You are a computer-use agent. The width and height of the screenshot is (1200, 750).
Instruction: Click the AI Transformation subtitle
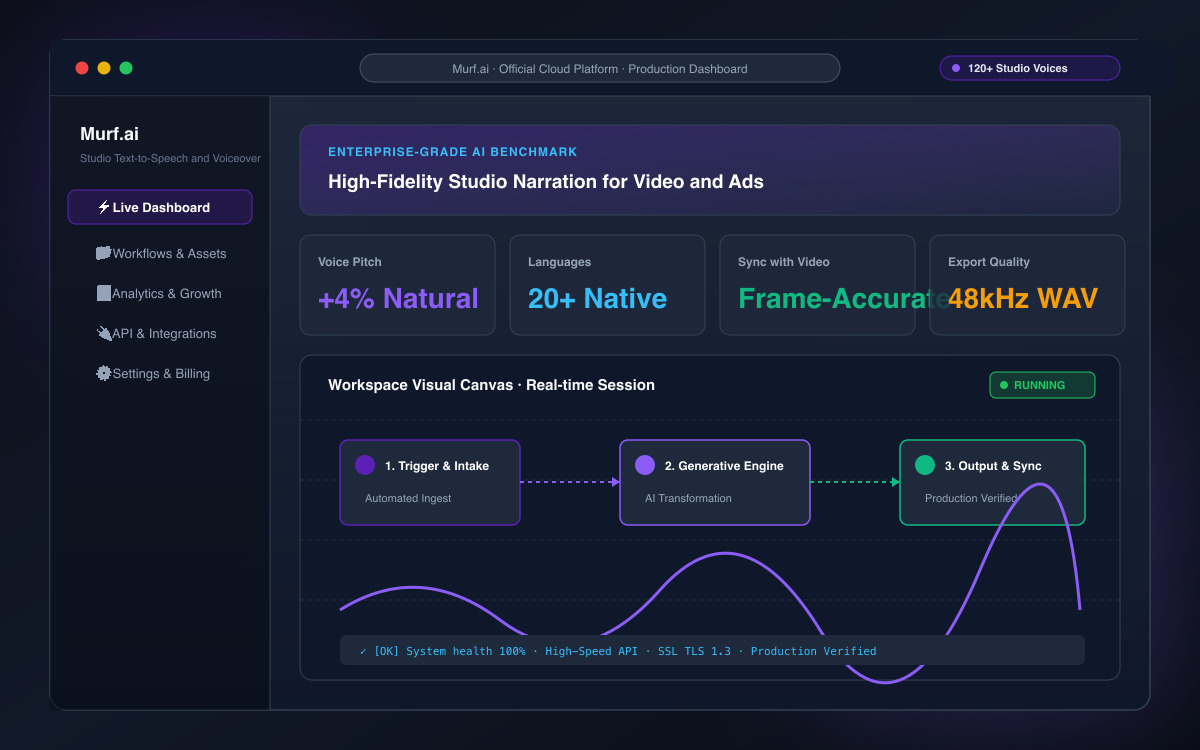tap(688, 498)
